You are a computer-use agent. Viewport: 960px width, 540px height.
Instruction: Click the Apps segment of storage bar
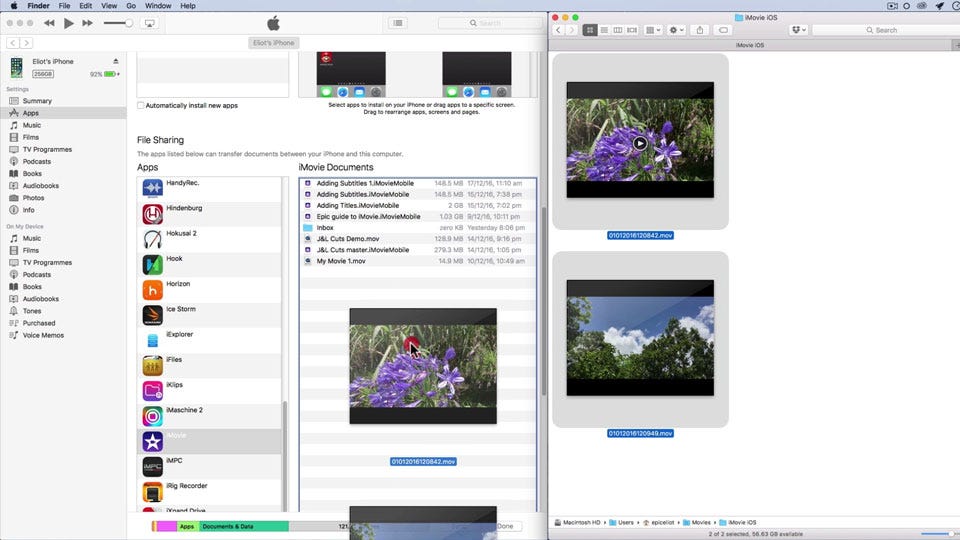pos(187,527)
